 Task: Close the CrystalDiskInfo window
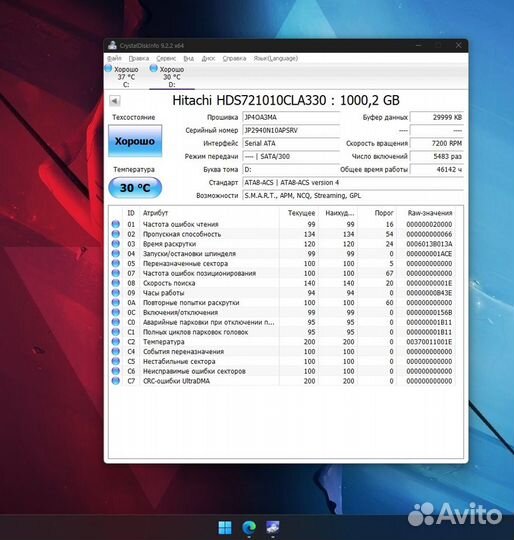point(458,45)
